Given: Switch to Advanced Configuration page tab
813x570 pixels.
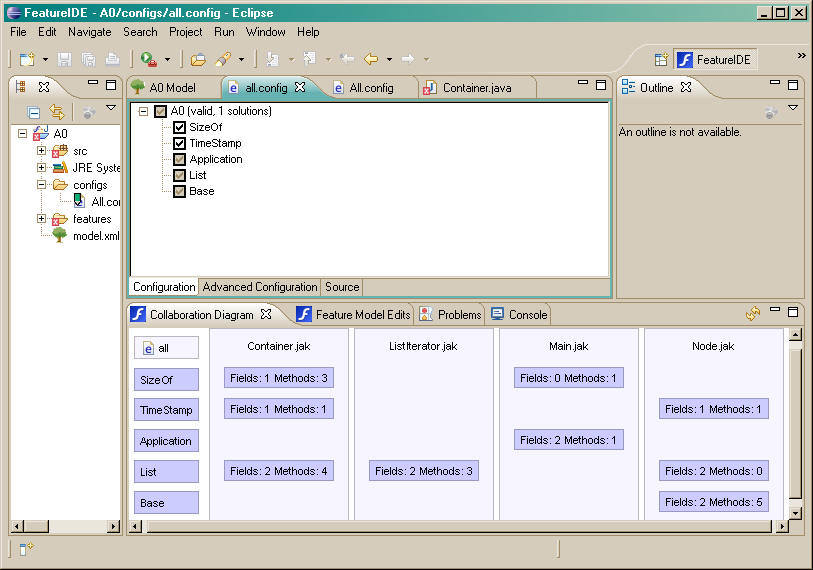Looking at the screenshot, I should (x=260, y=287).
